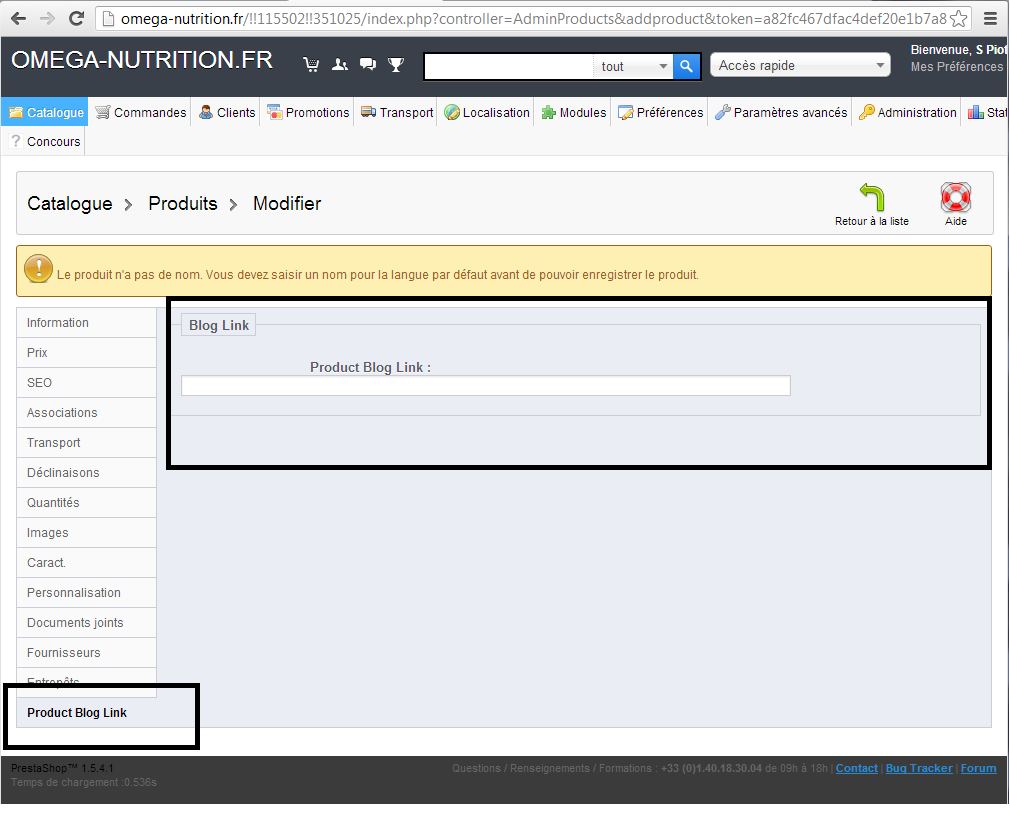The image size is (1010, 815).
Task: Select the Documents joints tab
Action: tap(86, 622)
